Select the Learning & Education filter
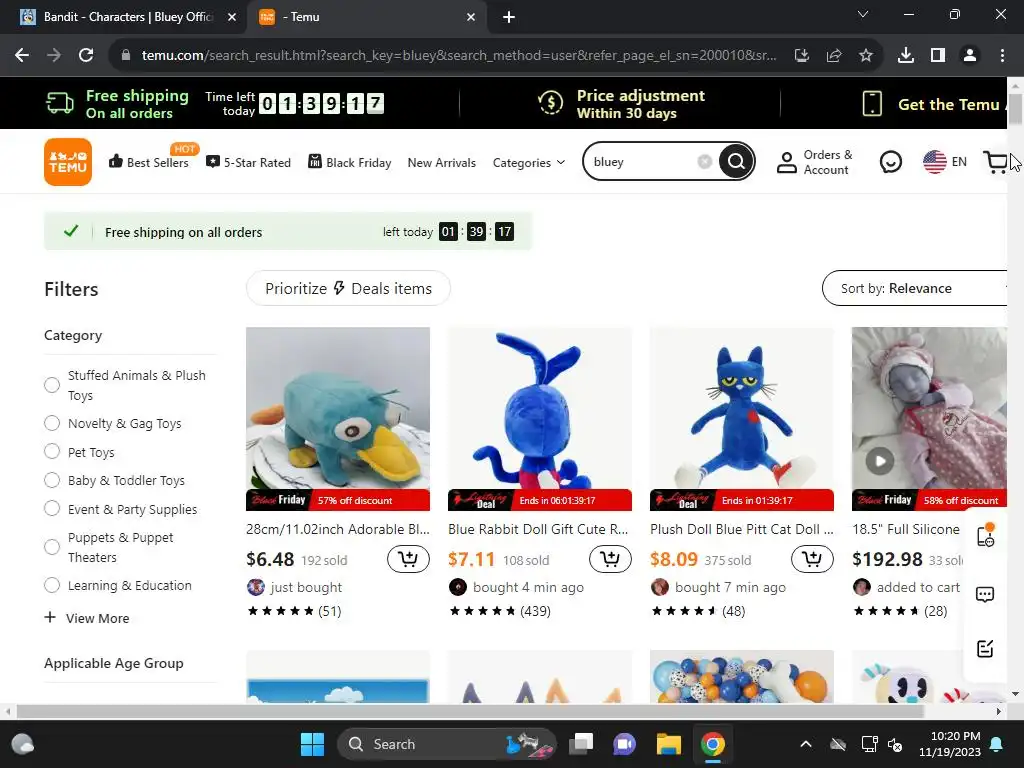Viewport: 1024px width, 768px height. [52, 585]
